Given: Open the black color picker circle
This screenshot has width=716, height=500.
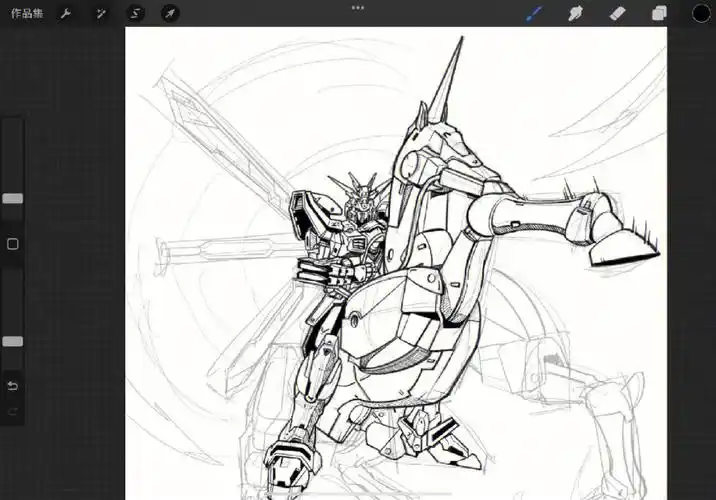Looking at the screenshot, I should 702,14.
